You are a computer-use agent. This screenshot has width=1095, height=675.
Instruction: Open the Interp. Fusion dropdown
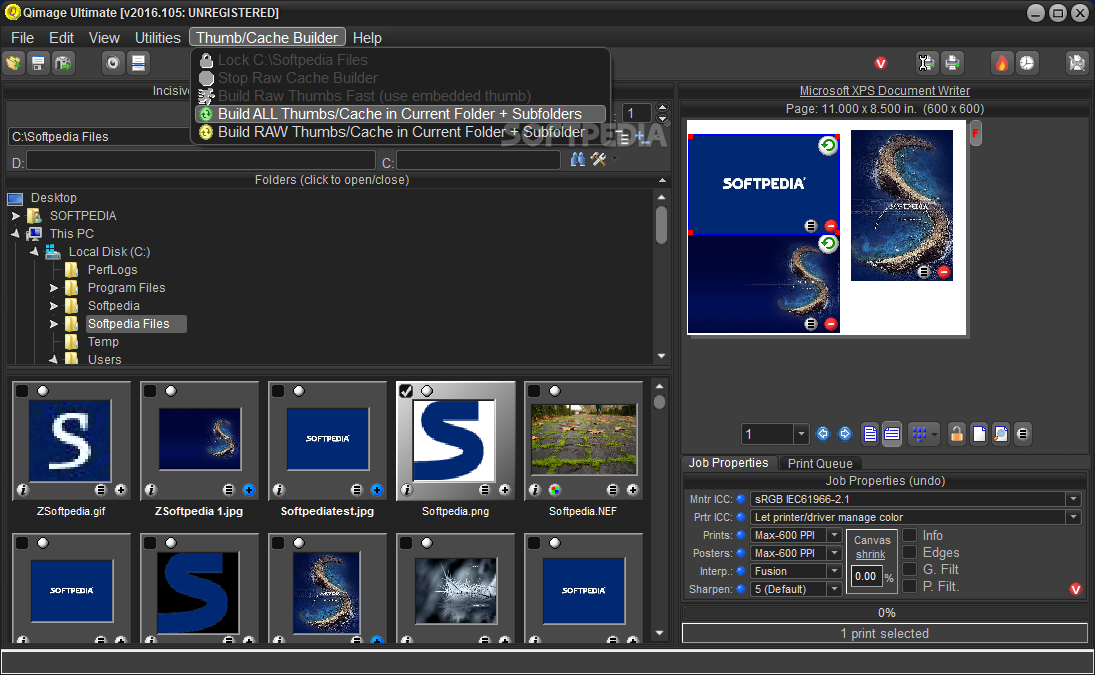pos(834,571)
